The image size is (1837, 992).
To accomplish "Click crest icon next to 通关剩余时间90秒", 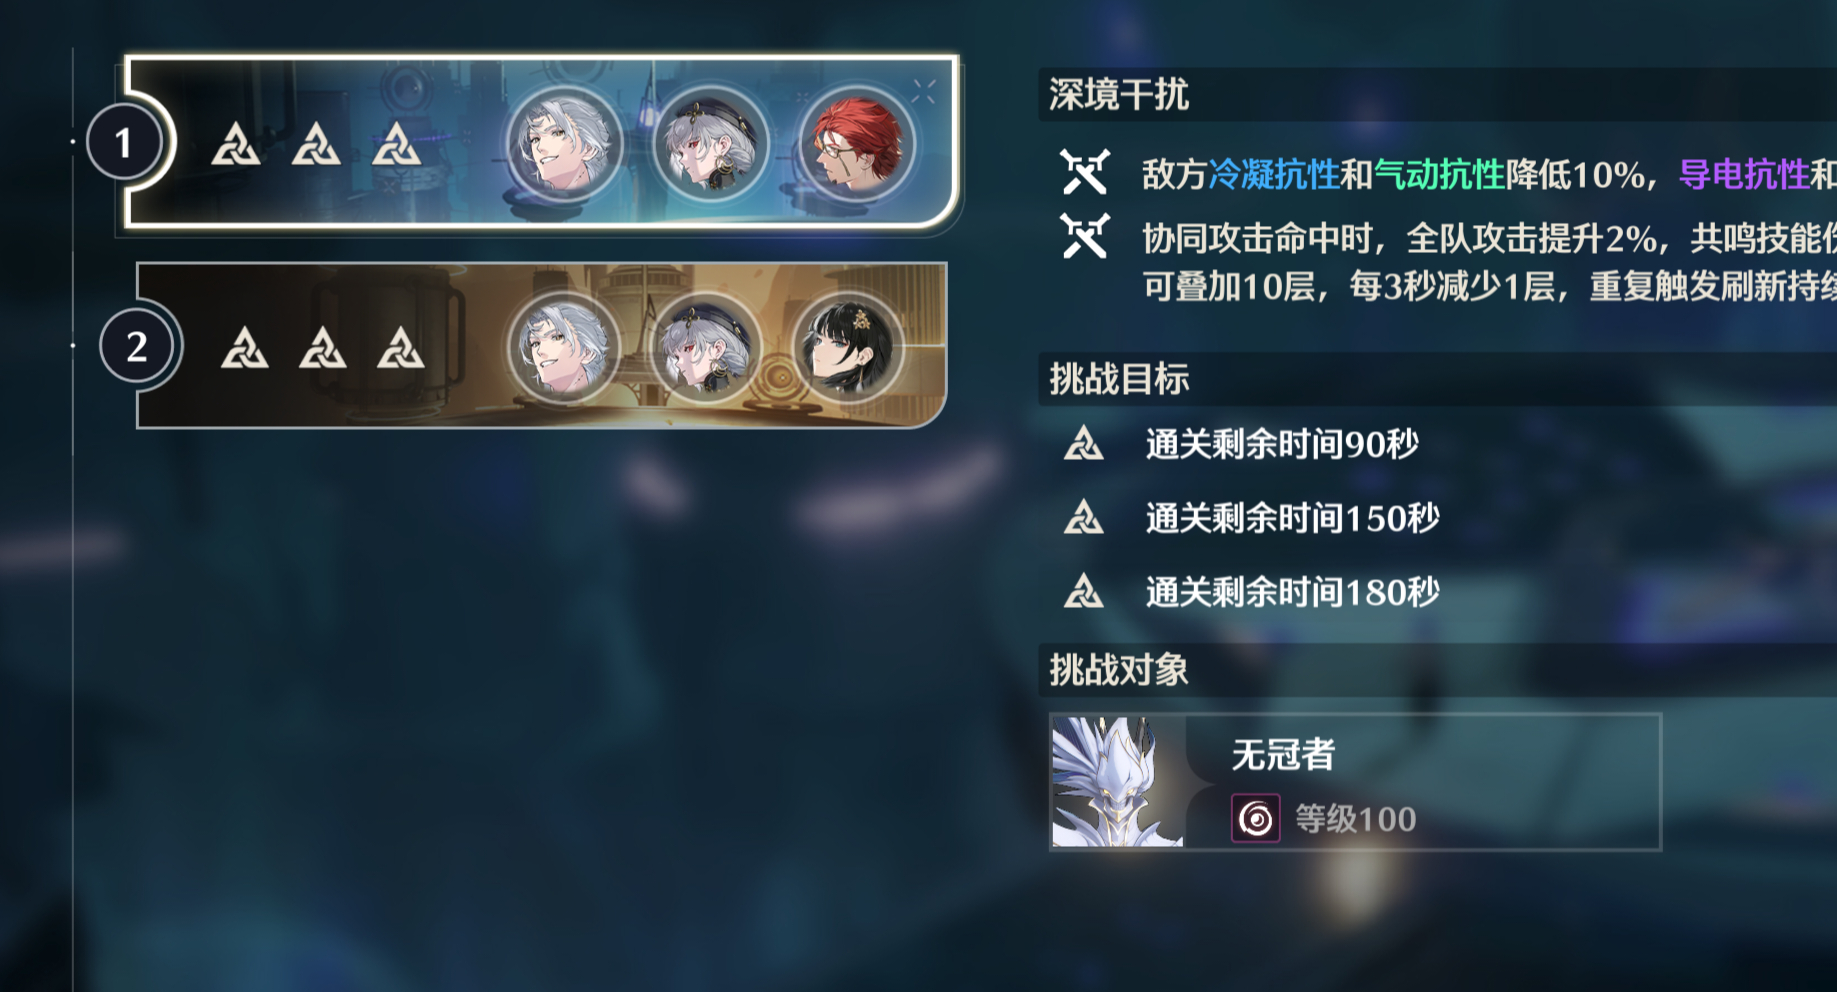I will pyautogui.click(x=1083, y=443).
